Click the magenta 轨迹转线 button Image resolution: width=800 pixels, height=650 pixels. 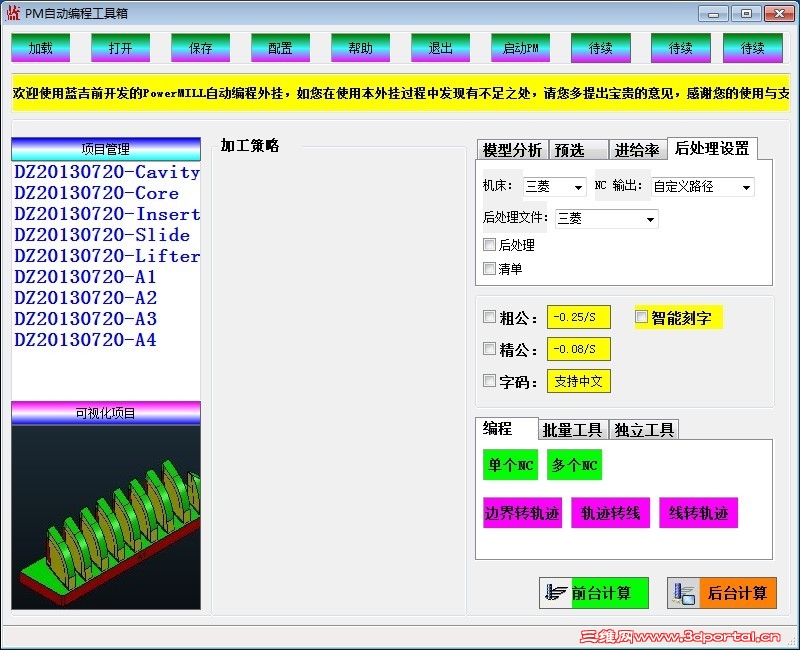tap(610, 513)
